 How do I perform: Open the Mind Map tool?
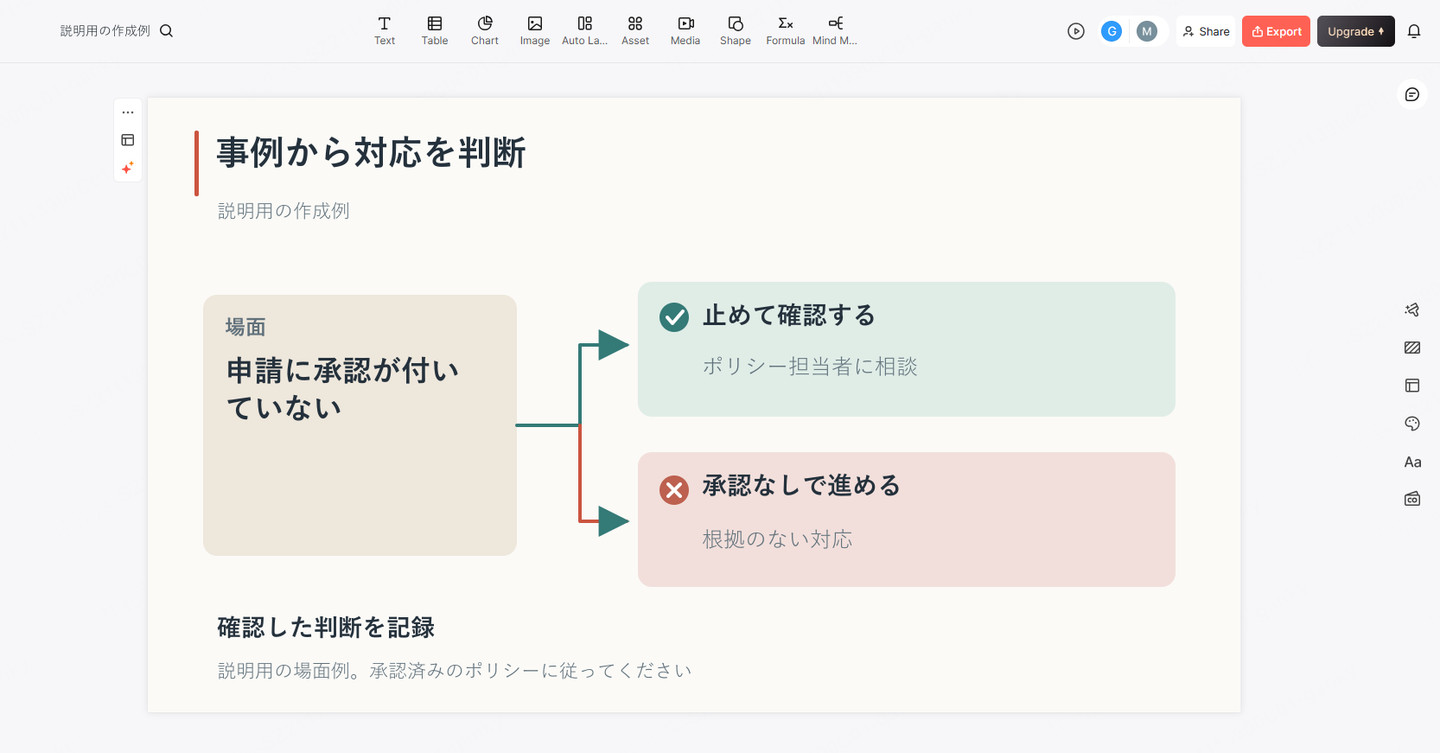835,31
